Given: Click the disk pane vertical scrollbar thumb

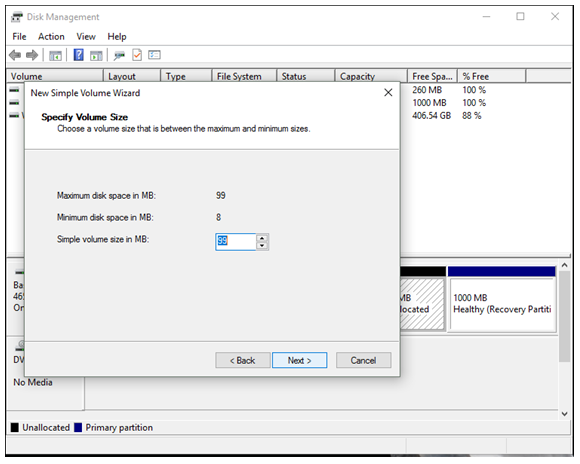Looking at the screenshot, I should coord(564,316).
